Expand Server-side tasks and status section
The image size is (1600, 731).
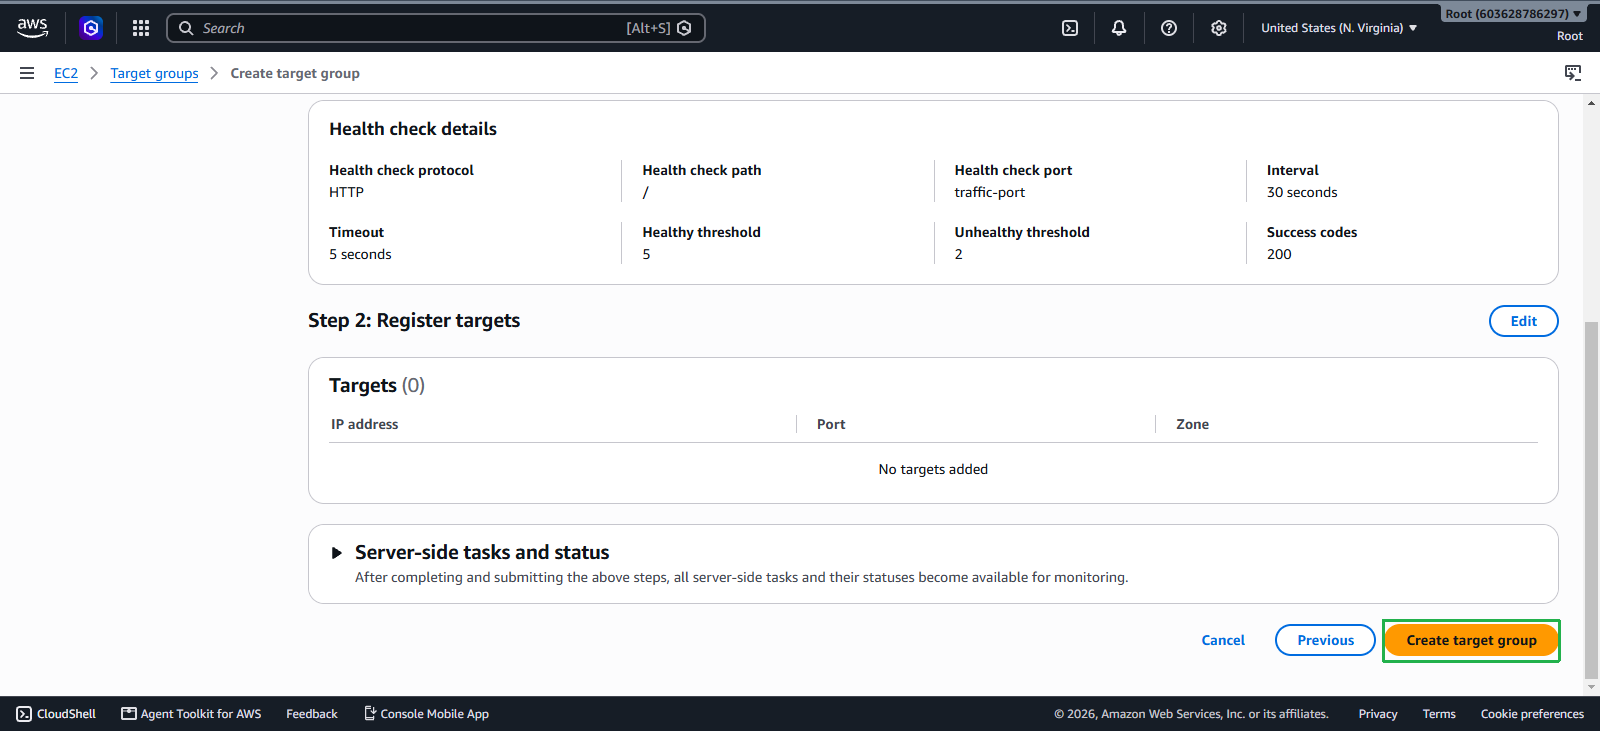pos(337,553)
